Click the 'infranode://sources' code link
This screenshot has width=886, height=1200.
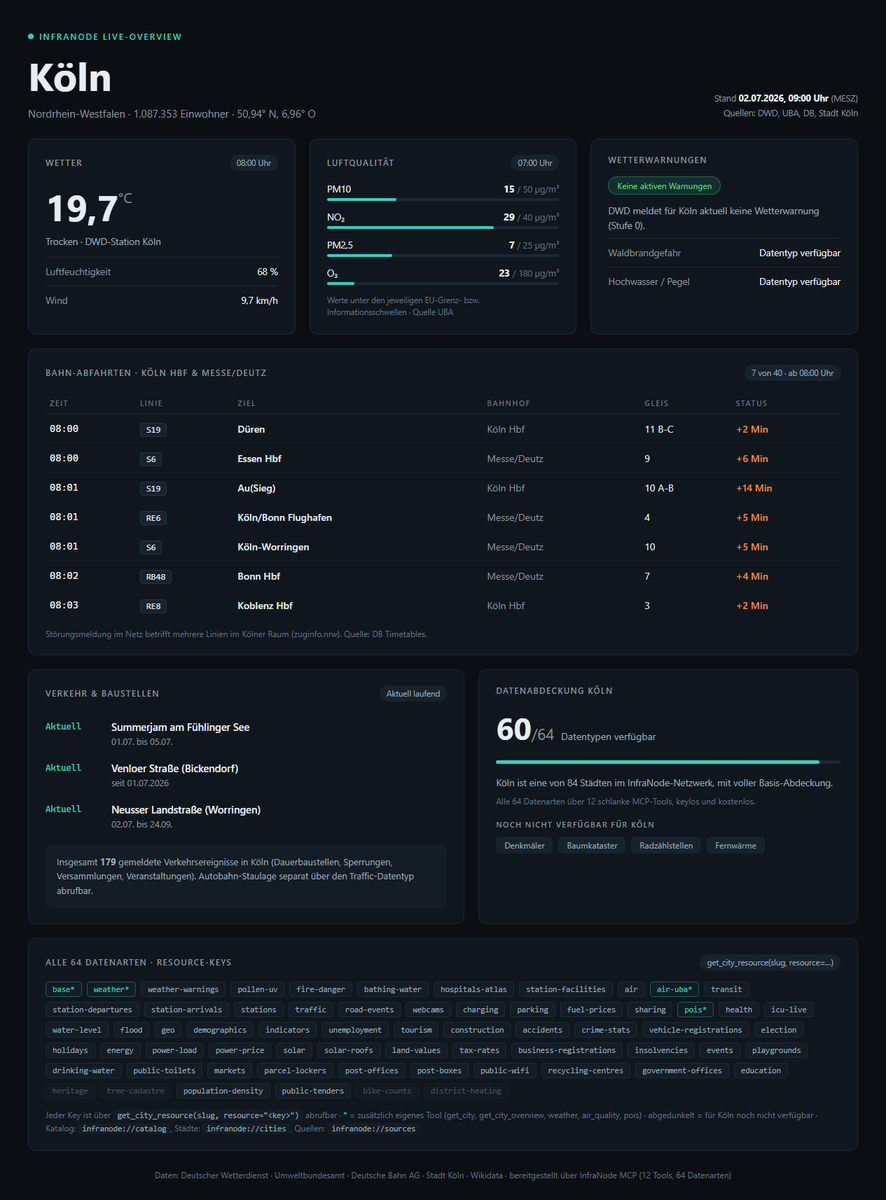click(x=374, y=1128)
